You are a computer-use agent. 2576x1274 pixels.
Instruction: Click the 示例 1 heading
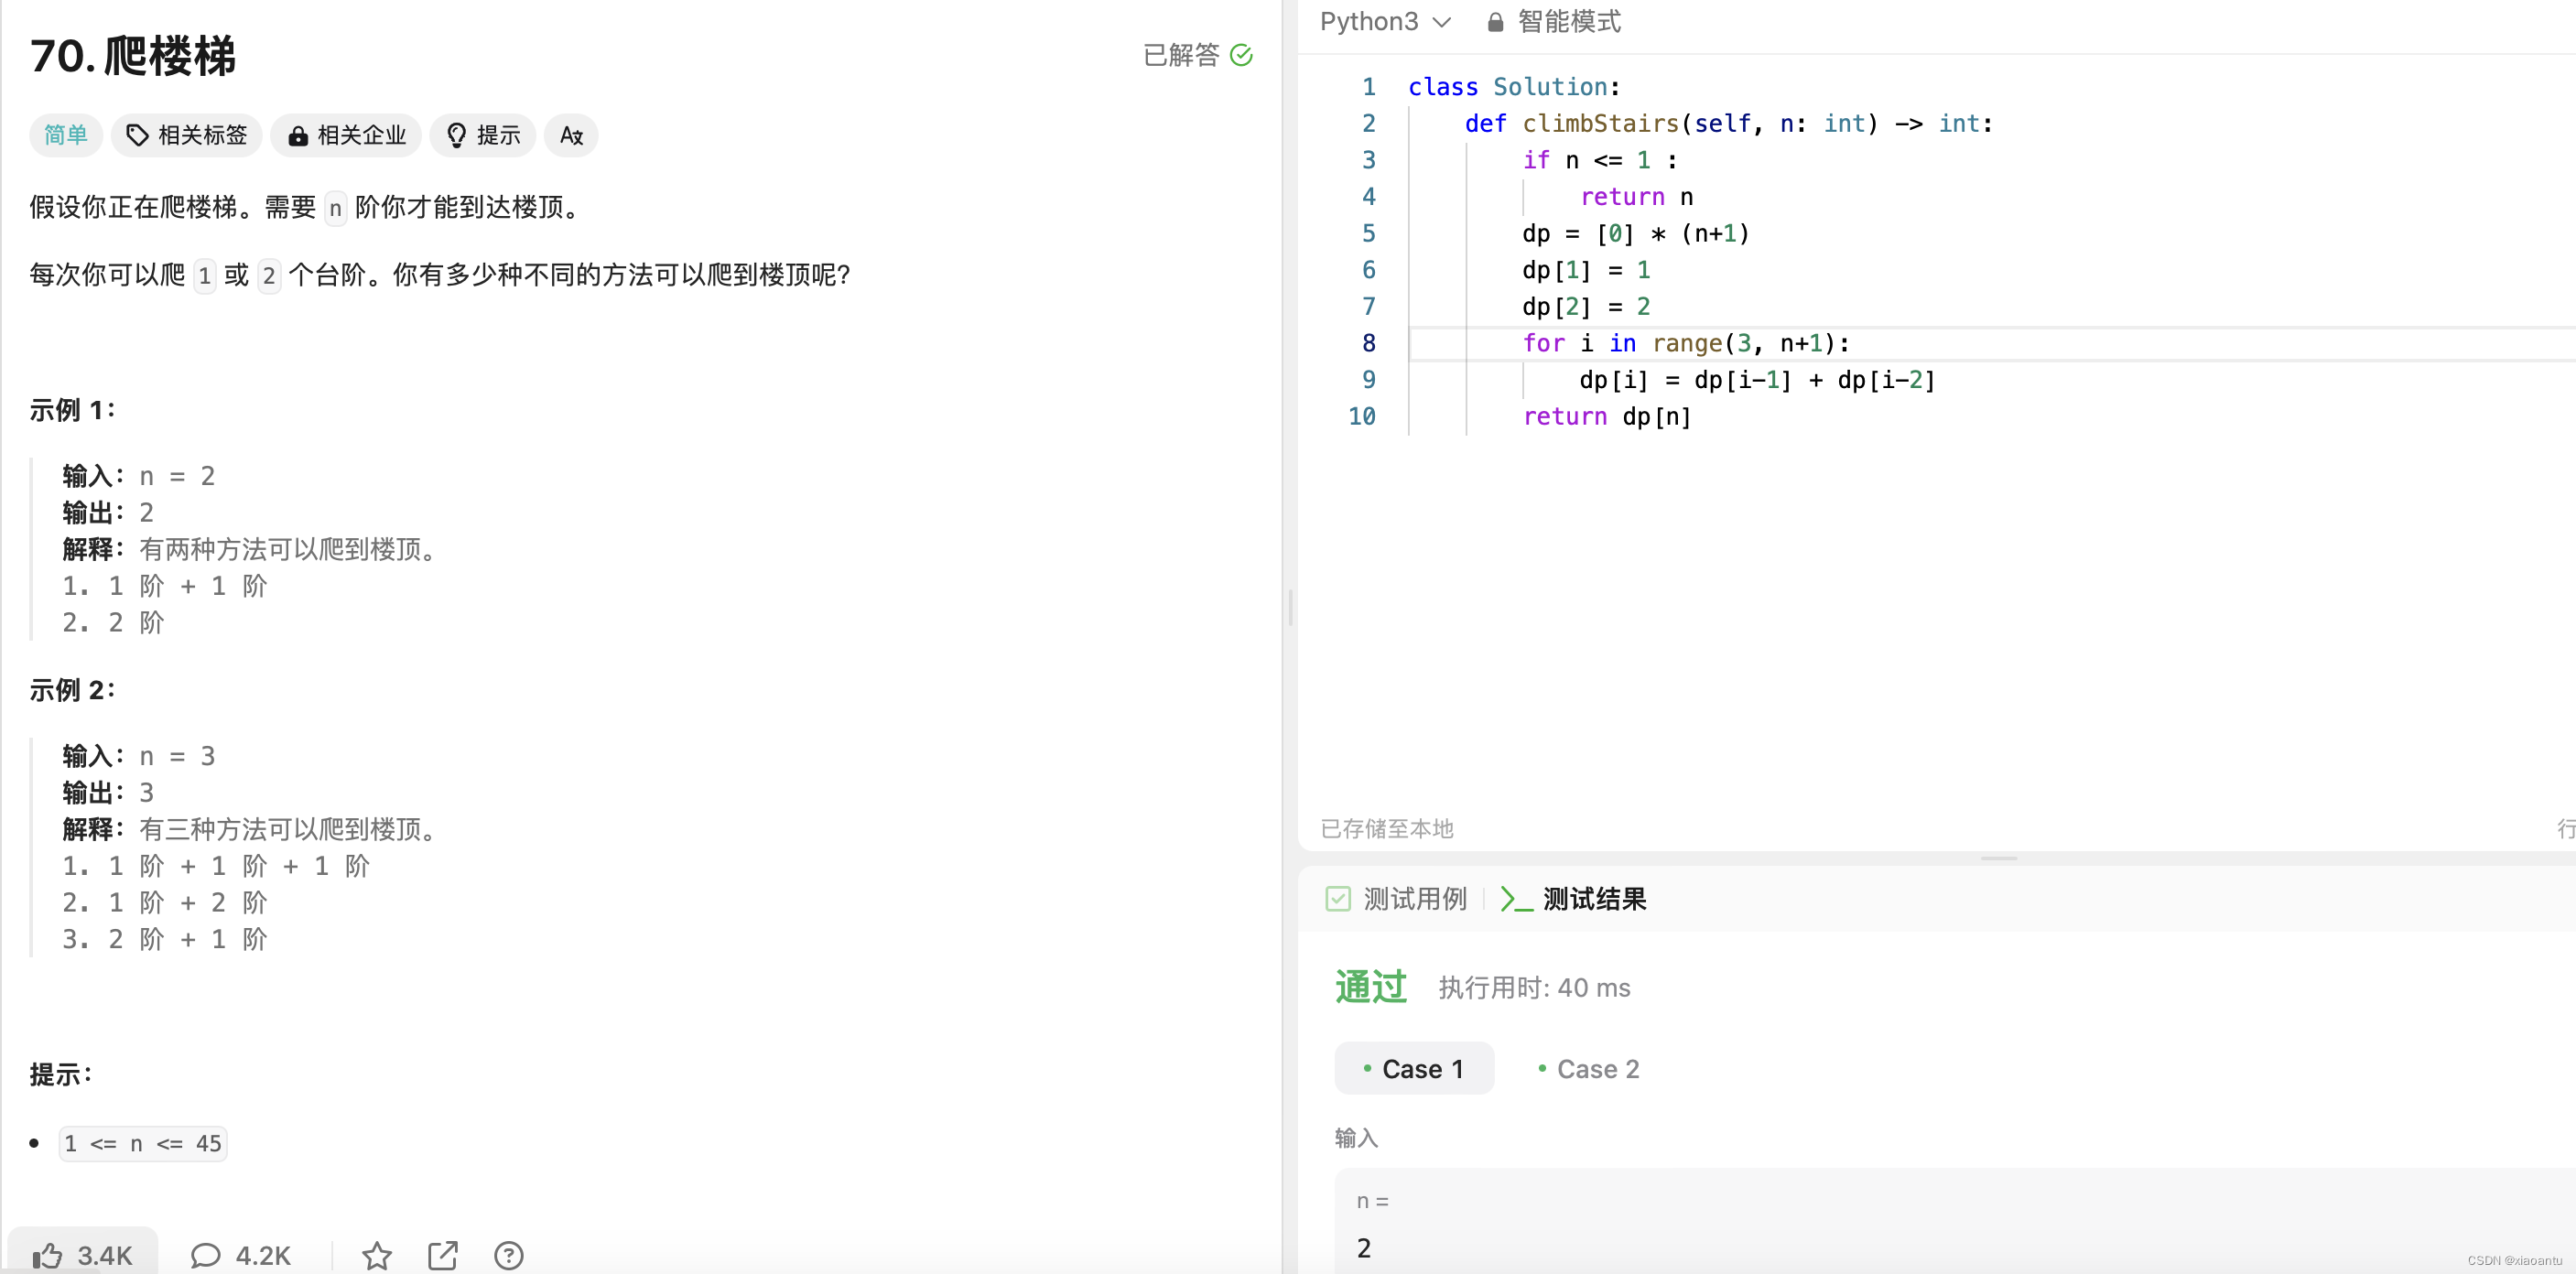[73, 409]
